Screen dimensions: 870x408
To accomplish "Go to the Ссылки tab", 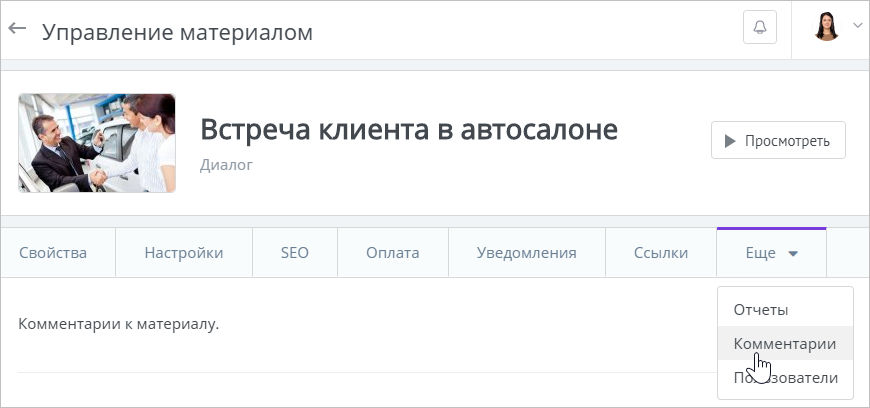I will [x=661, y=253].
